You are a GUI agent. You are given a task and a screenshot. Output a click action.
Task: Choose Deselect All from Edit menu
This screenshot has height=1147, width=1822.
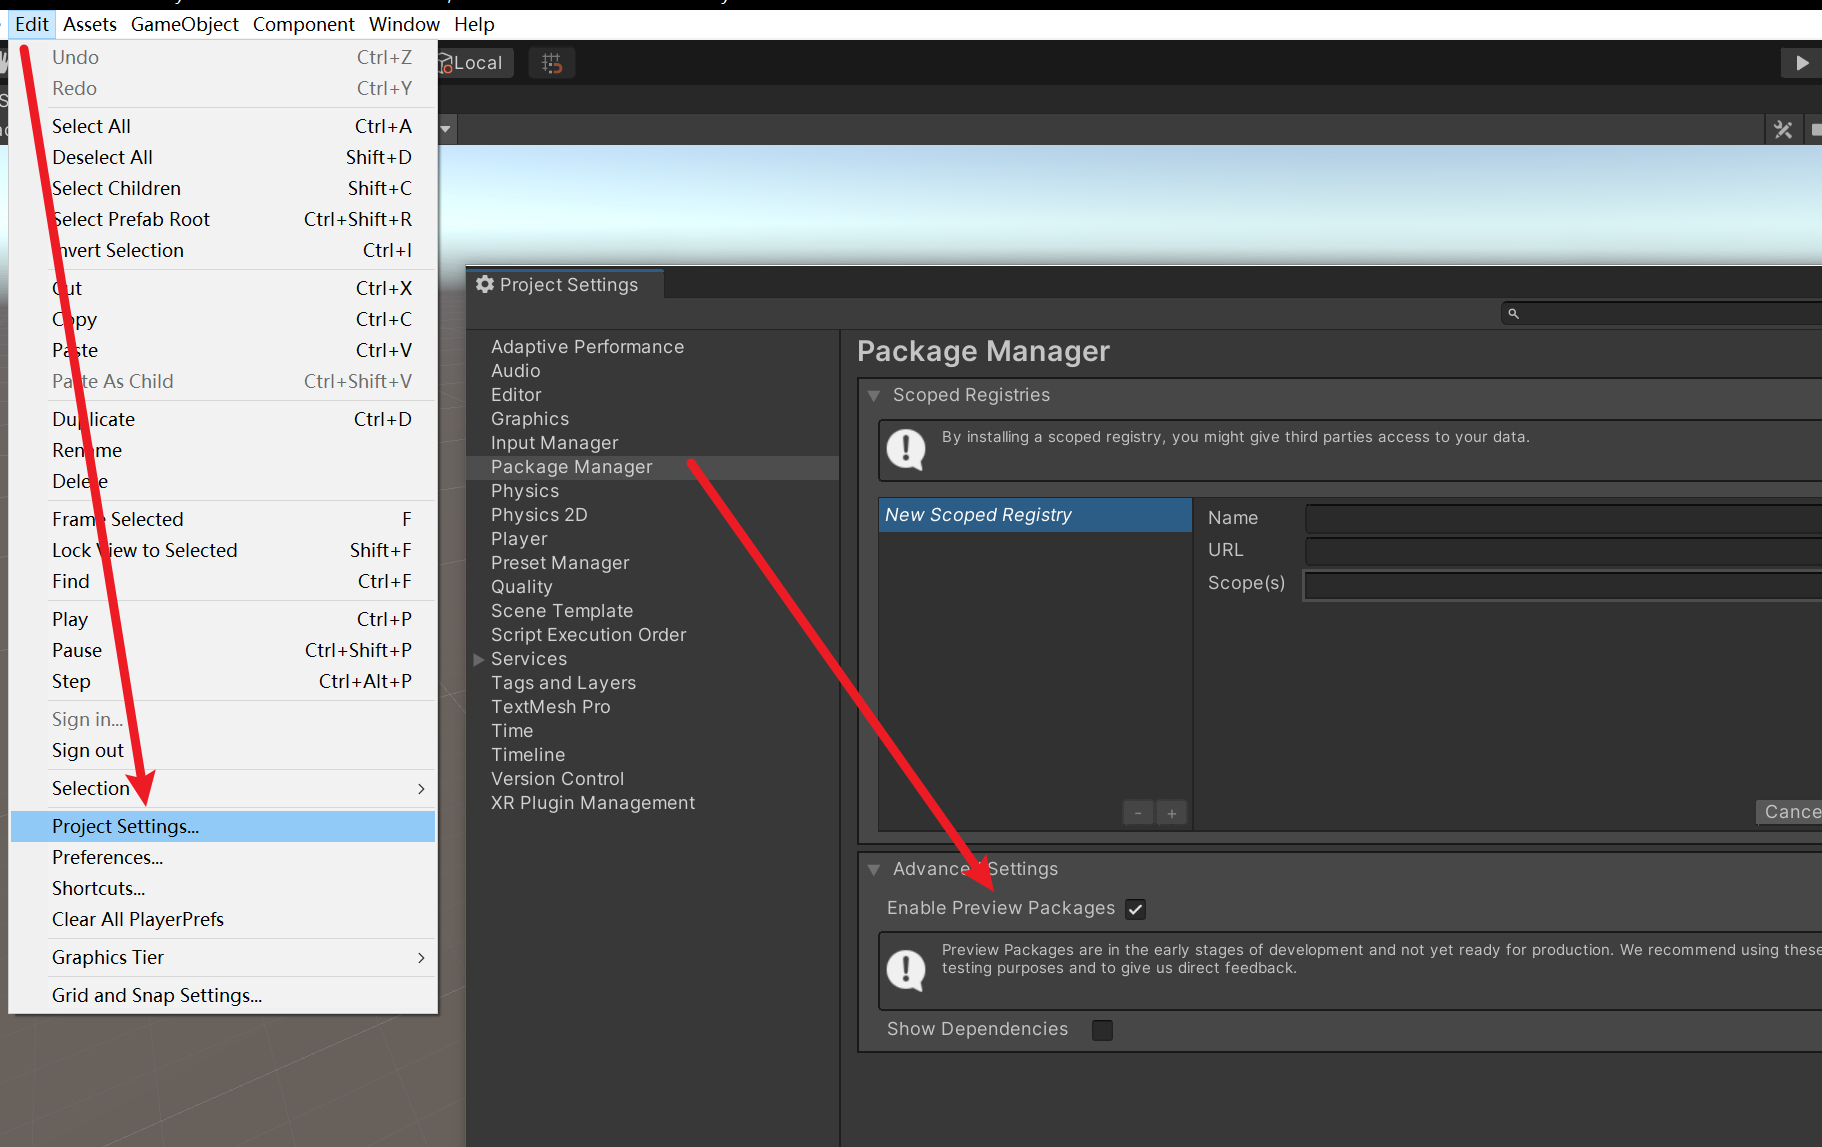pyautogui.click(x=223, y=158)
